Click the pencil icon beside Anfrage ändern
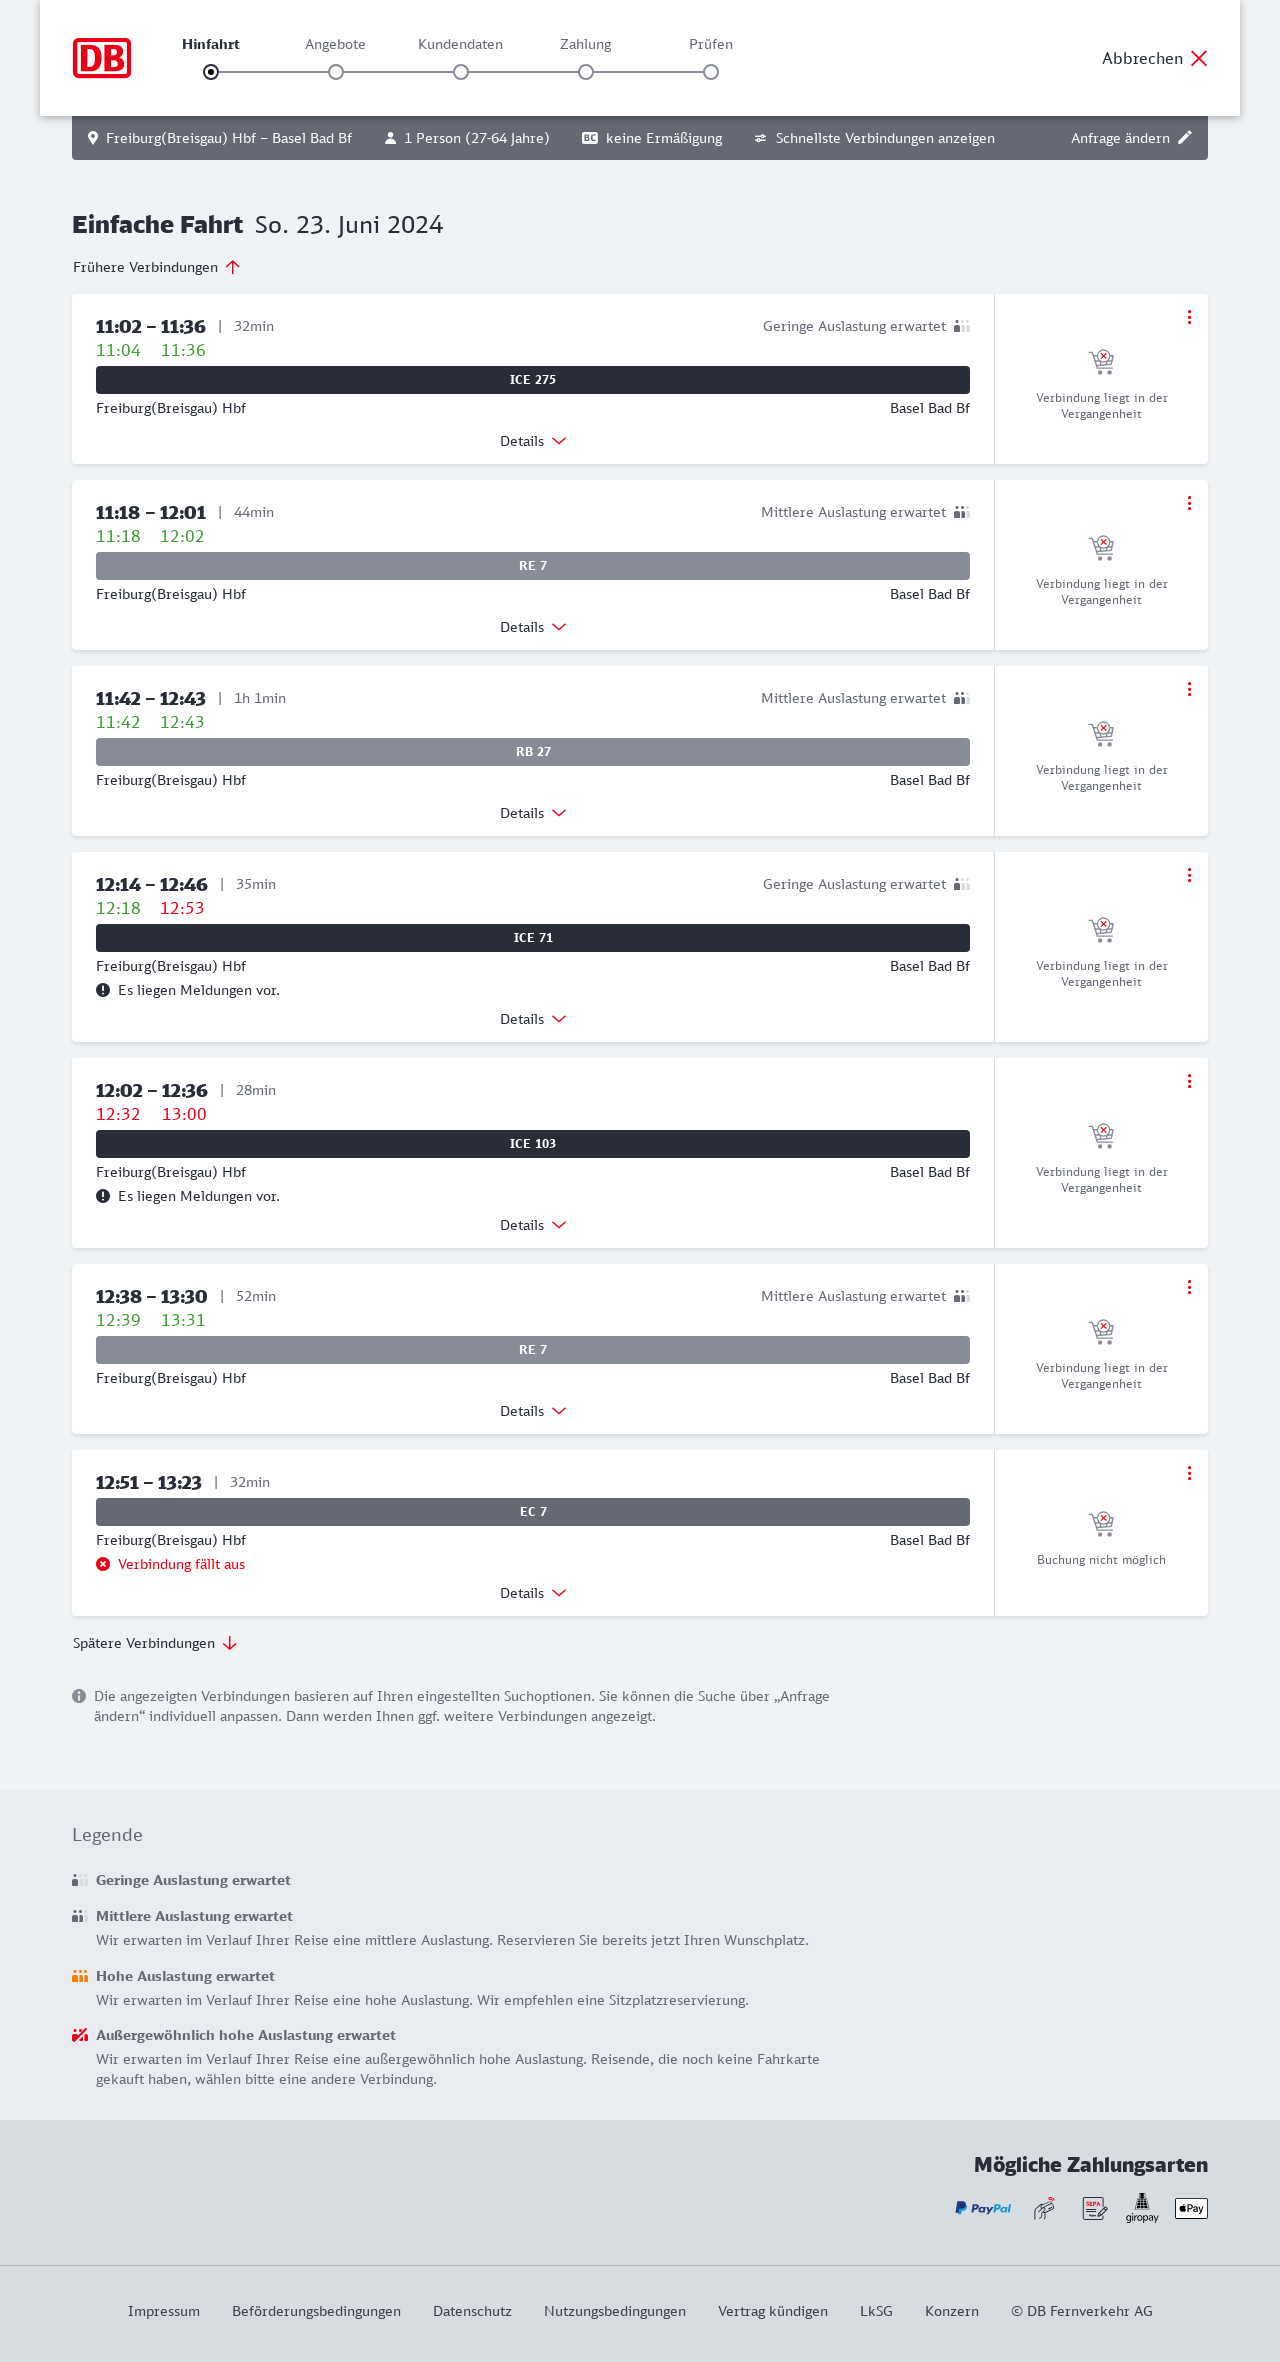Viewport: 1280px width, 2362px height. tap(1185, 138)
